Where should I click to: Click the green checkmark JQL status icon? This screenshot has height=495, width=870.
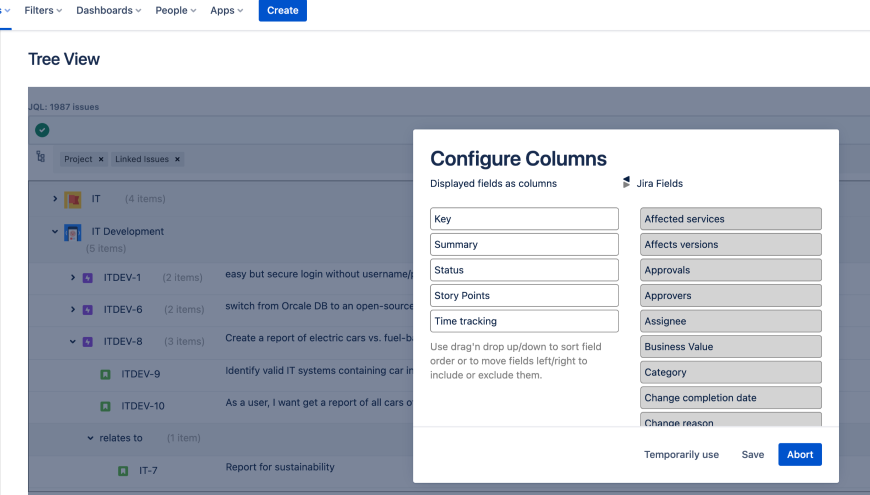tap(42, 130)
